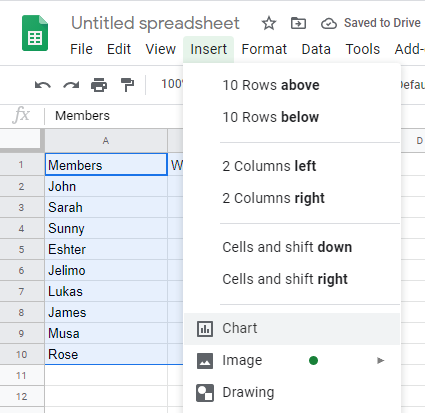Star the Untitled spreadsheet
This screenshot has height=413, width=425.
coord(269,23)
